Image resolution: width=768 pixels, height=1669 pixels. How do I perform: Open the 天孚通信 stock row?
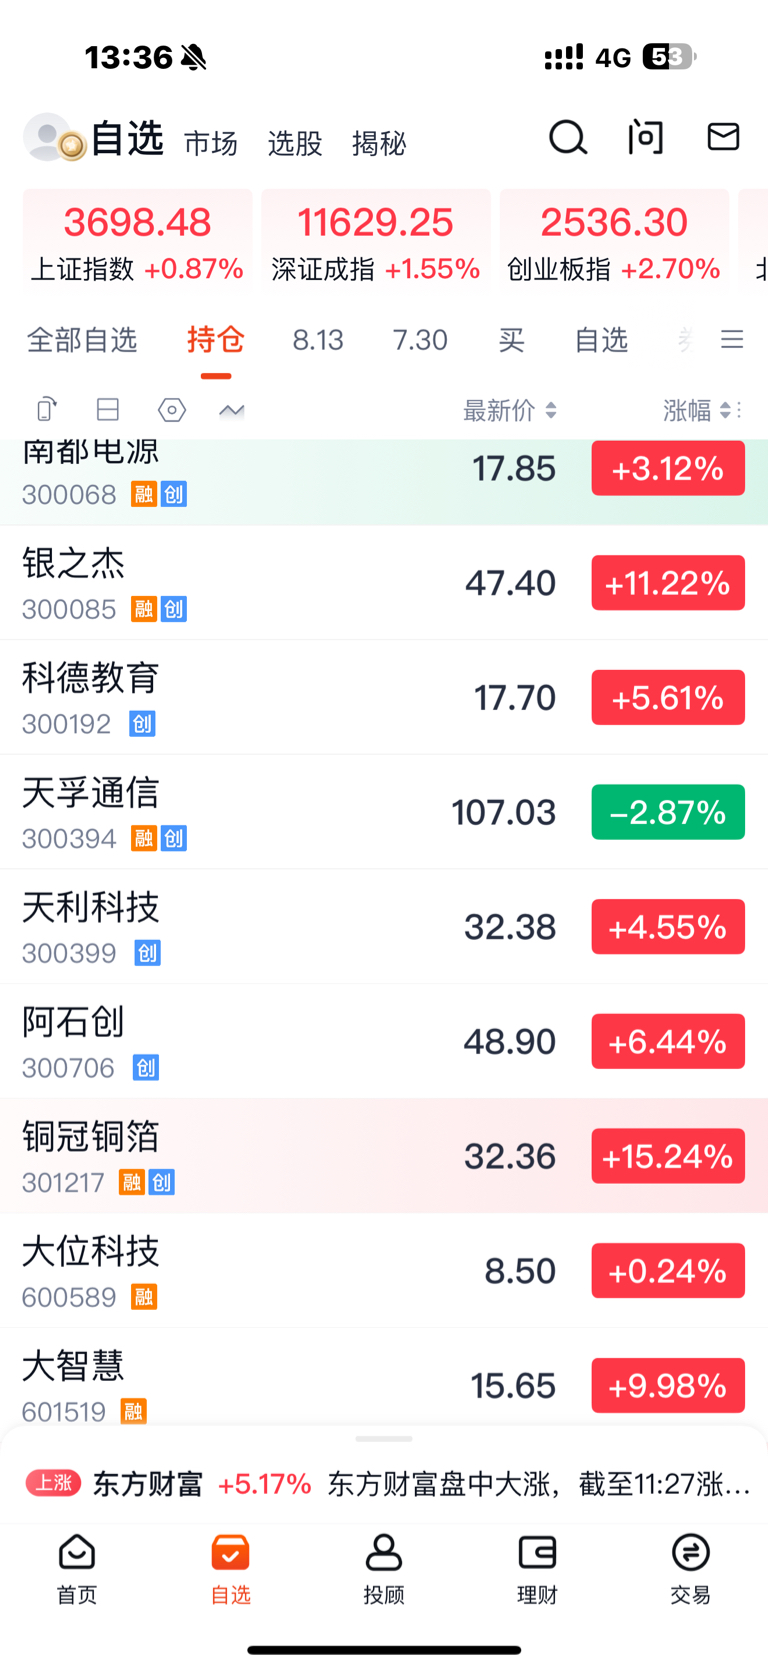click(x=384, y=812)
